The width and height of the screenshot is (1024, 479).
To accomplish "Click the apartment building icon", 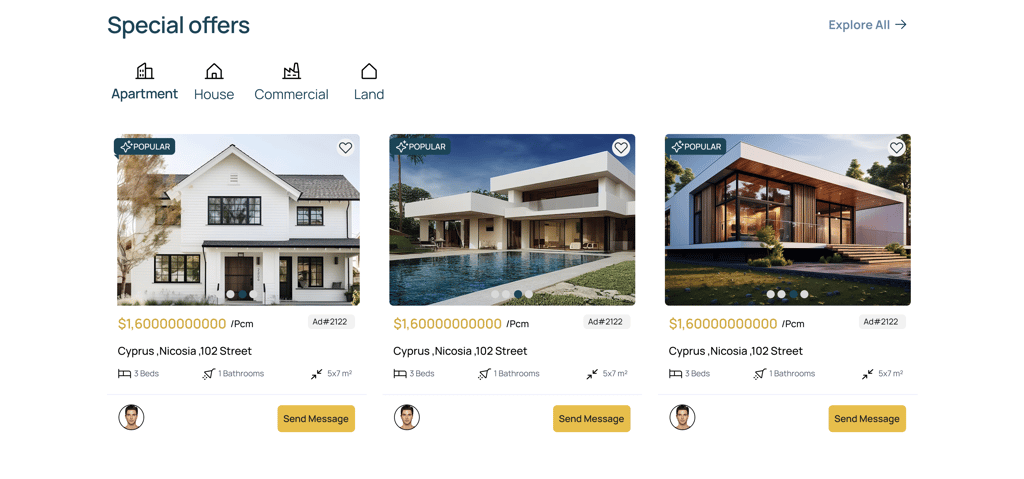I will point(144,71).
